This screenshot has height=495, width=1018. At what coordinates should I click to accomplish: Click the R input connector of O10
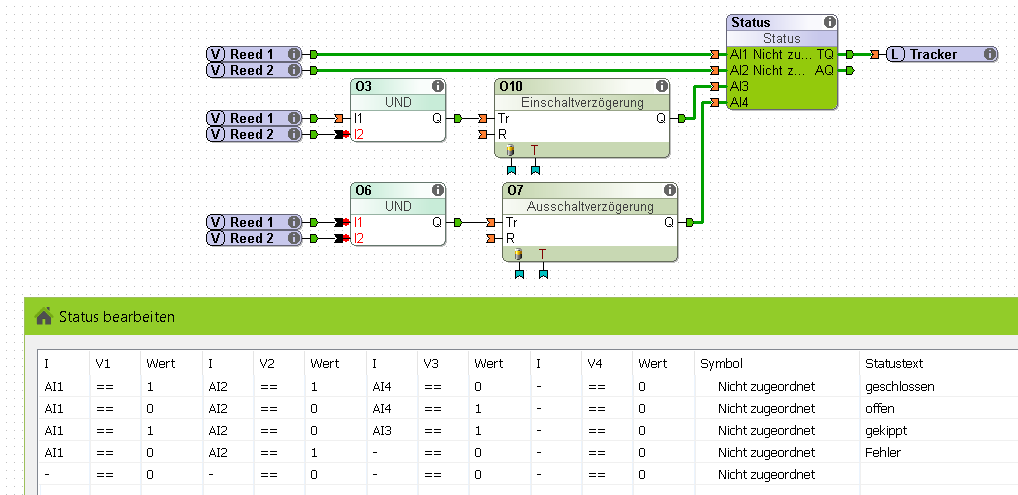tap(482, 134)
